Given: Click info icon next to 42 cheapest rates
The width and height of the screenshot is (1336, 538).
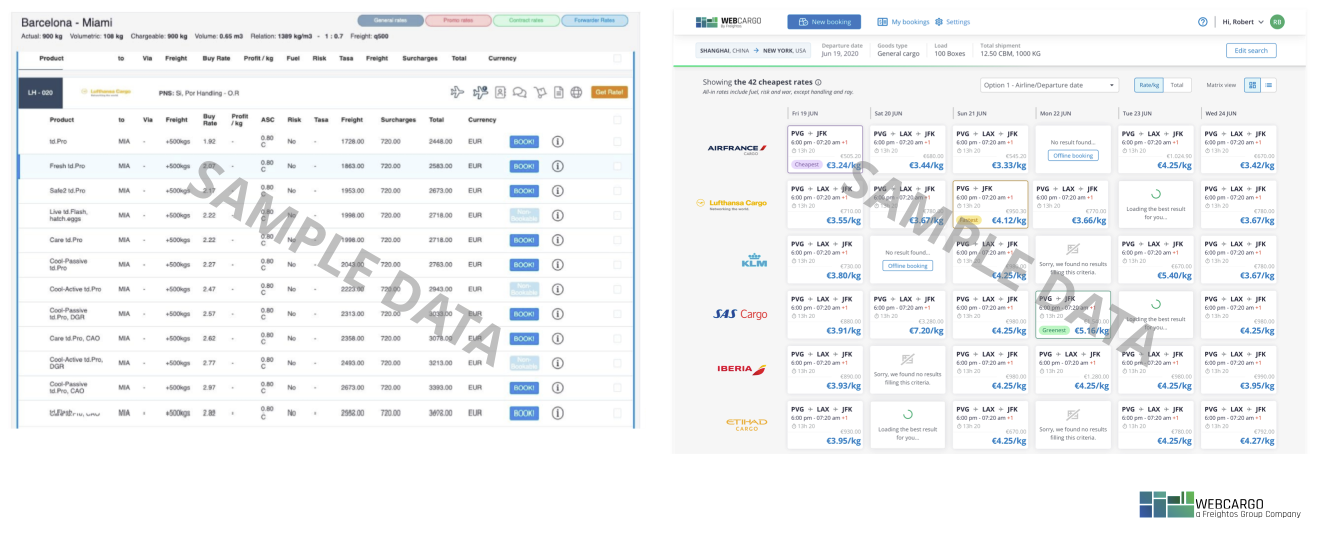Looking at the screenshot, I should point(818,83).
